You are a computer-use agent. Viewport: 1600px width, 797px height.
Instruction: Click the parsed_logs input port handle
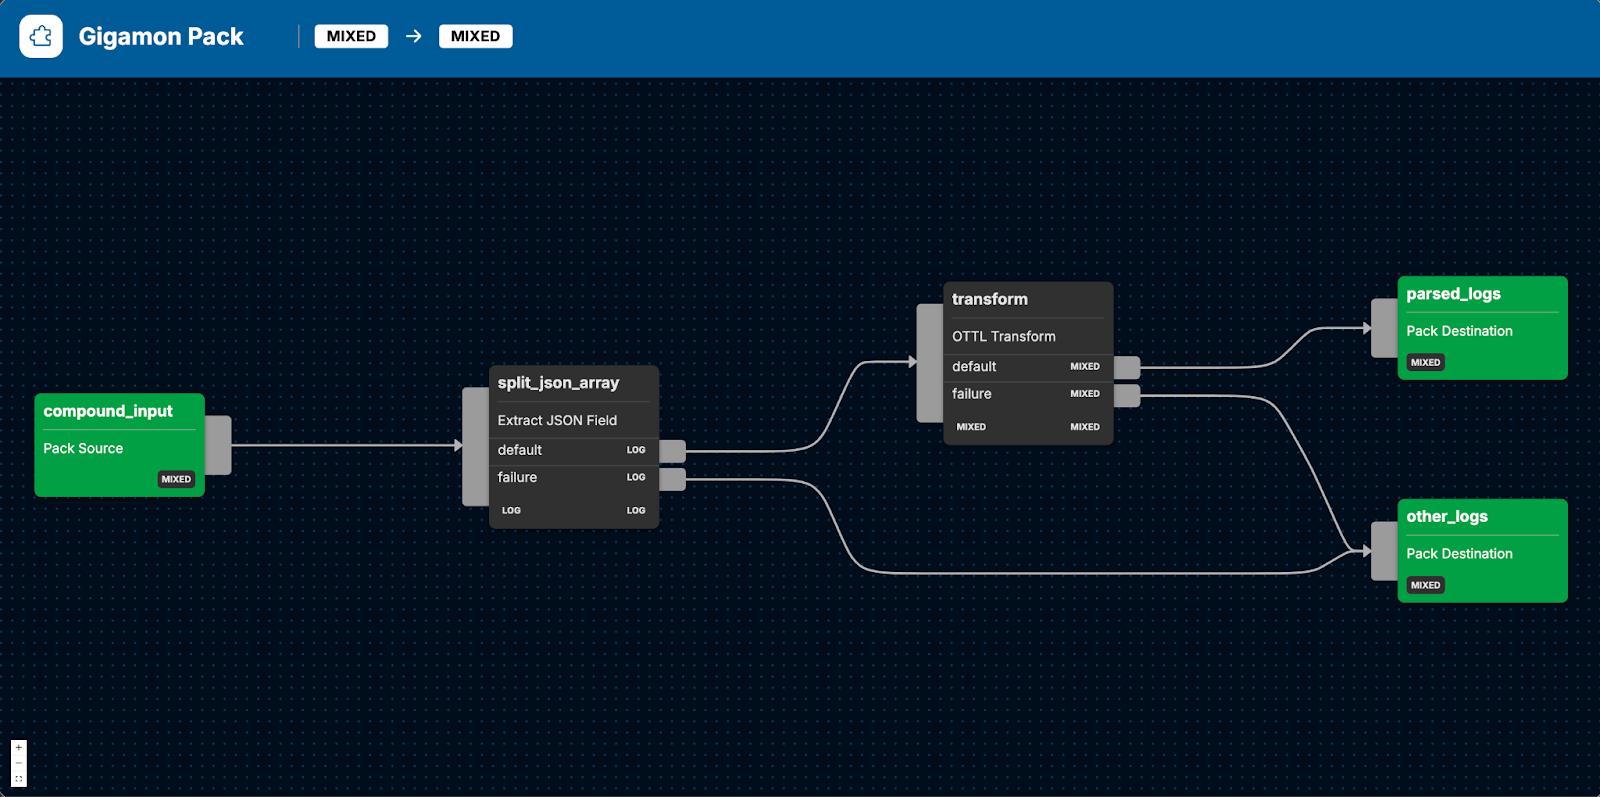[x=1384, y=328]
